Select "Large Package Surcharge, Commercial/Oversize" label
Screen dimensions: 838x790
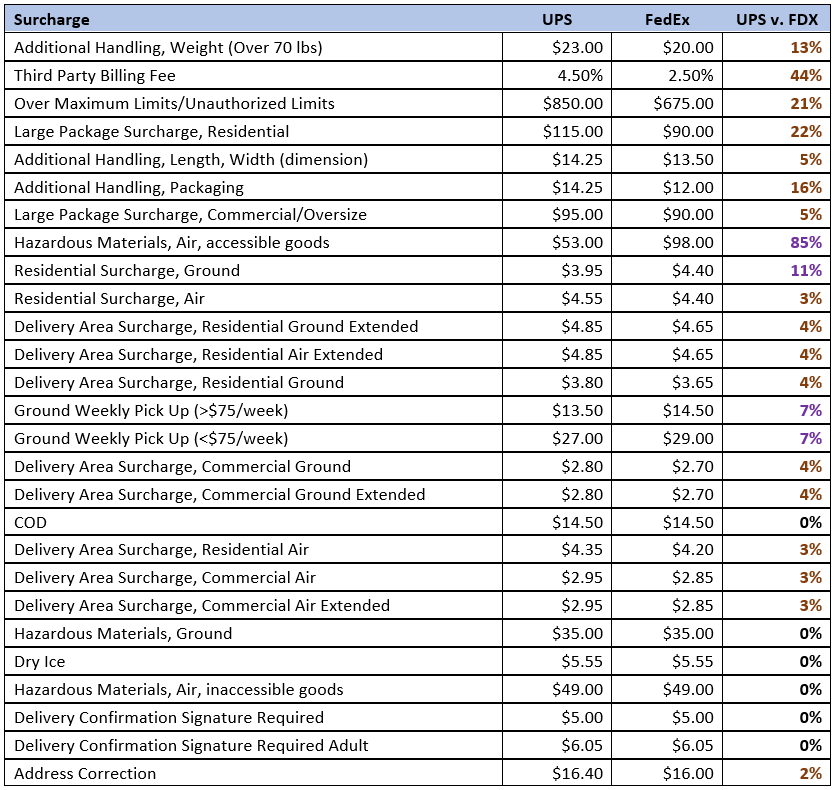click(190, 215)
